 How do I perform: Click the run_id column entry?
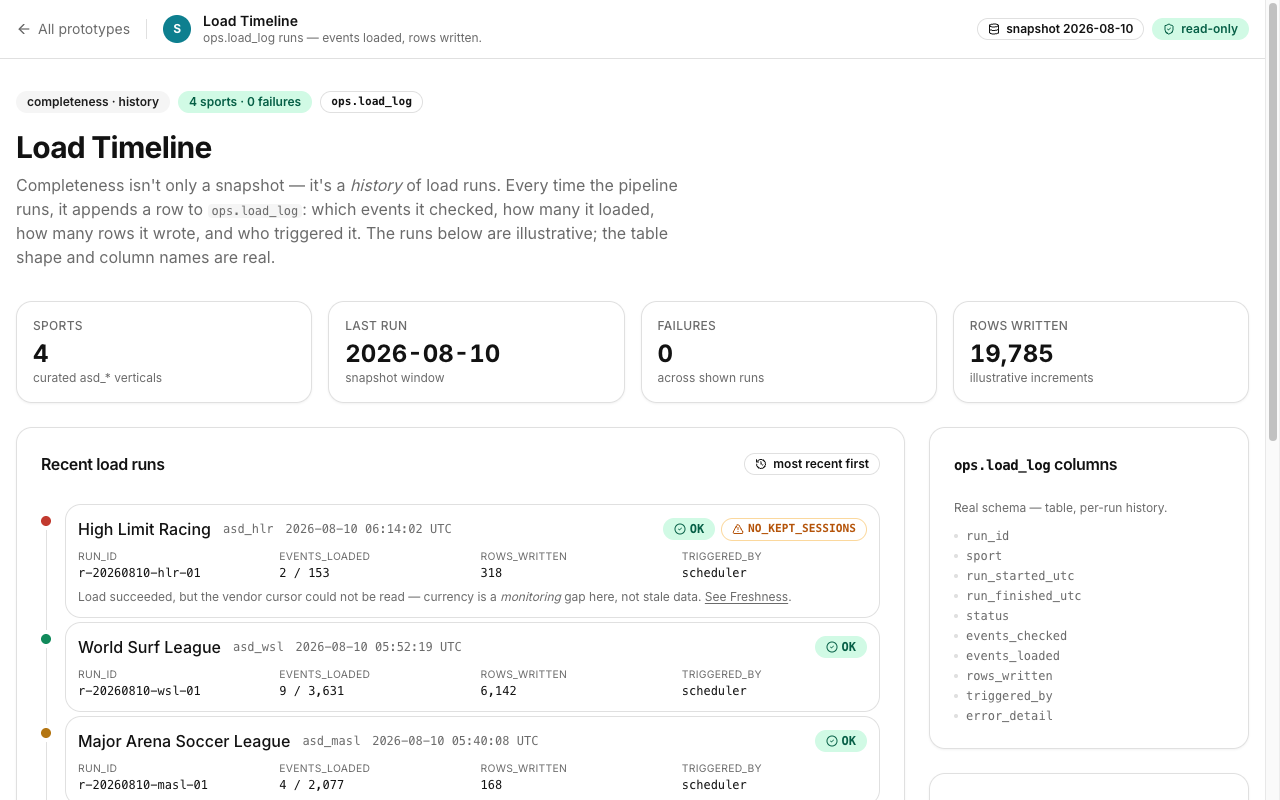(x=987, y=536)
